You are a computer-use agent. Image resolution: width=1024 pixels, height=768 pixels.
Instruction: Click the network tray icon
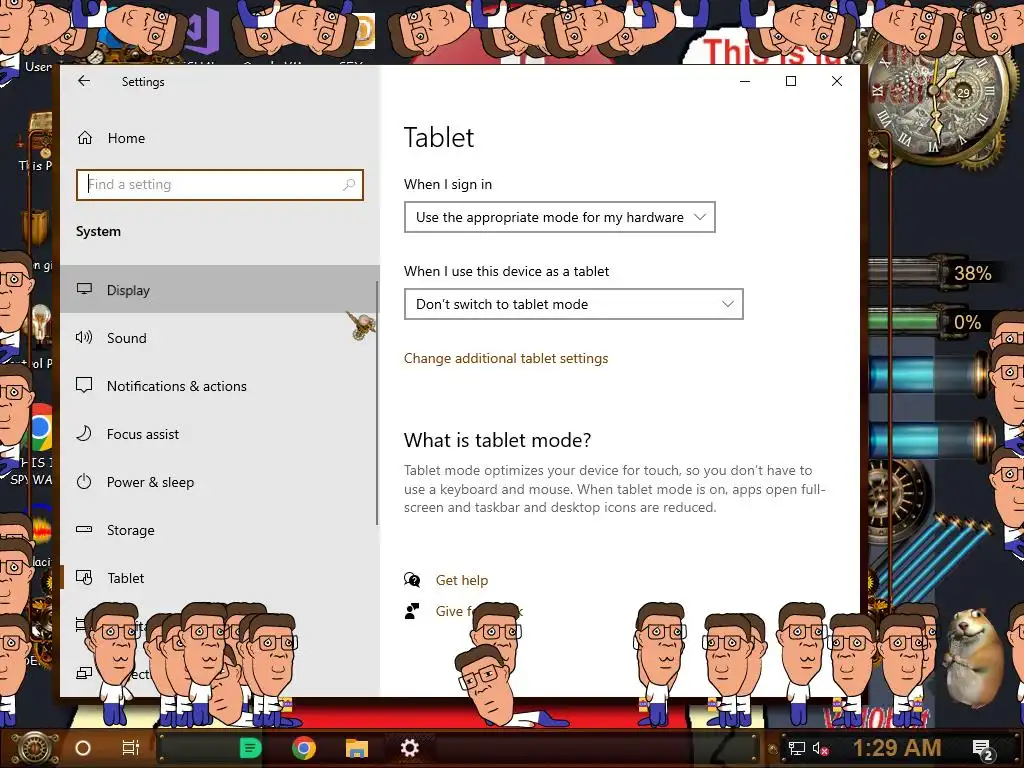coord(797,749)
